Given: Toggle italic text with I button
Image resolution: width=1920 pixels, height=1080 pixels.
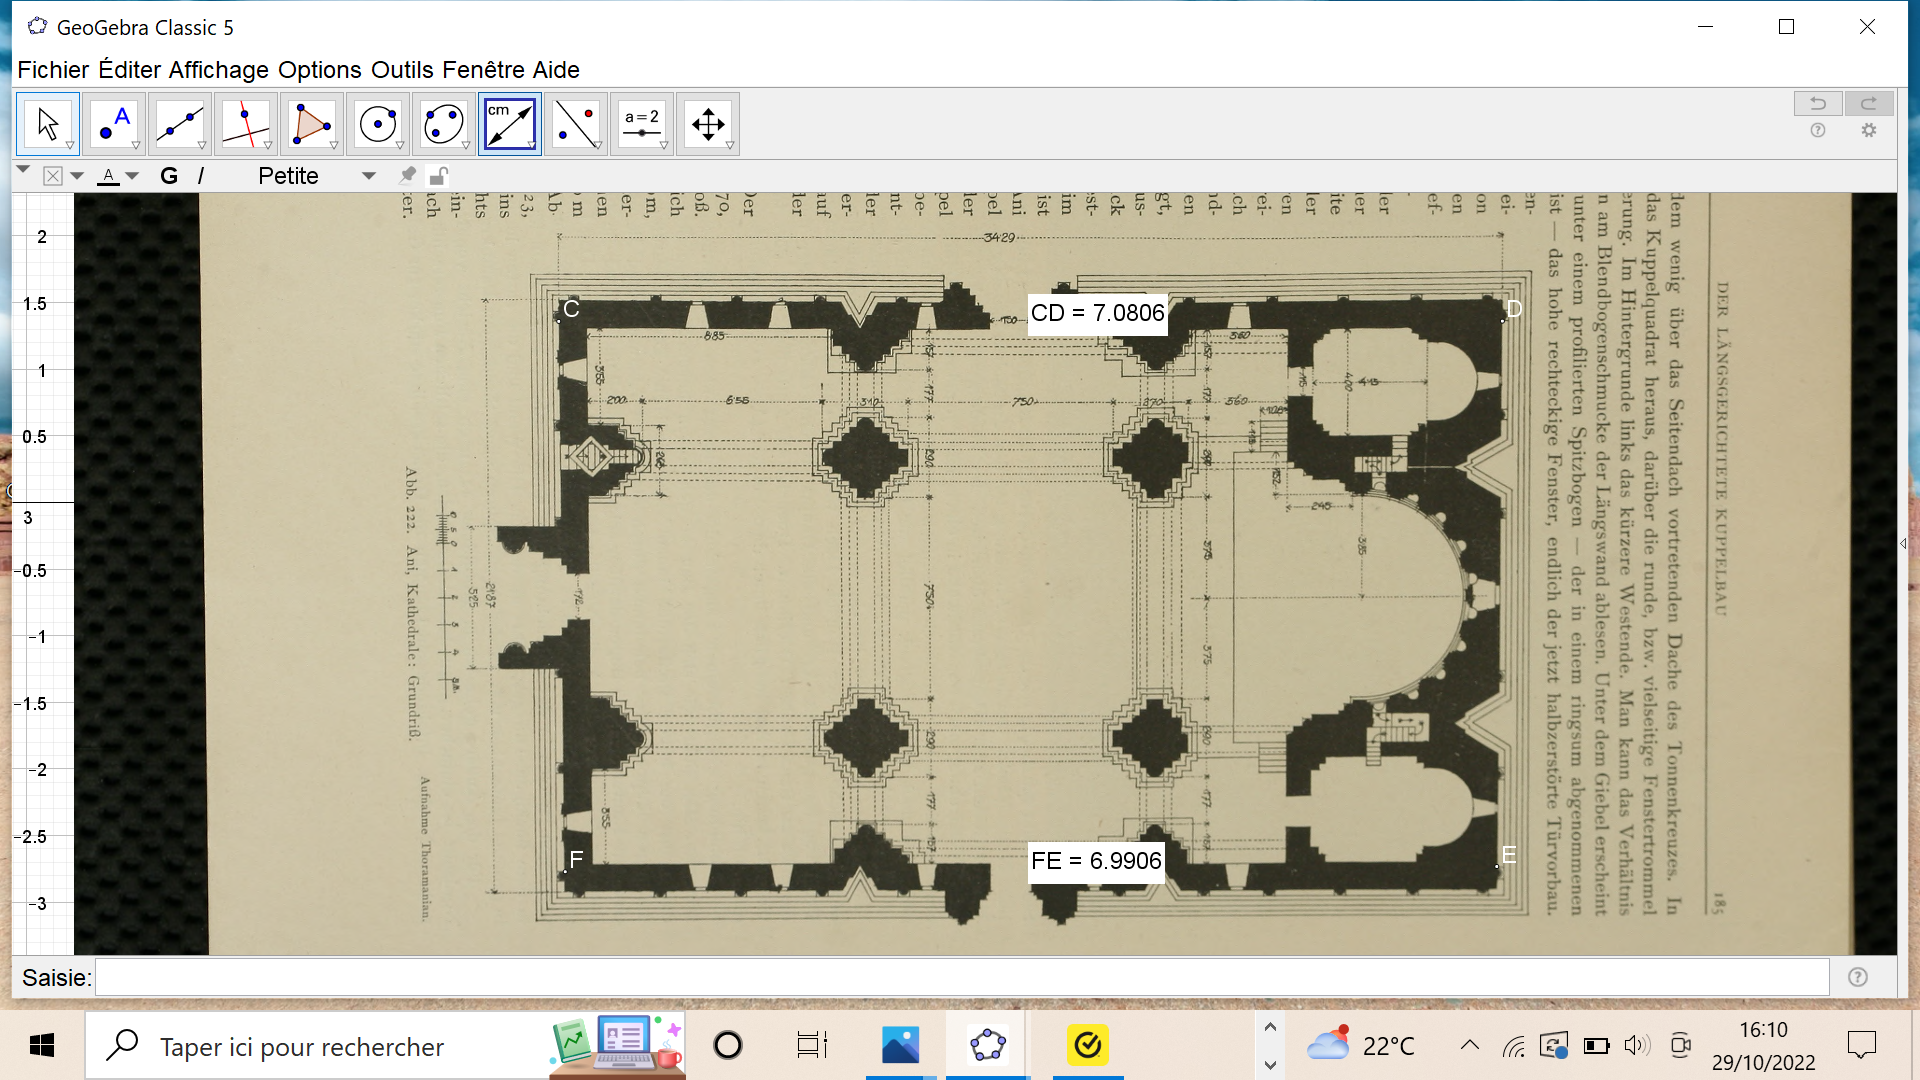Looking at the screenshot, I should coord(201,176).
